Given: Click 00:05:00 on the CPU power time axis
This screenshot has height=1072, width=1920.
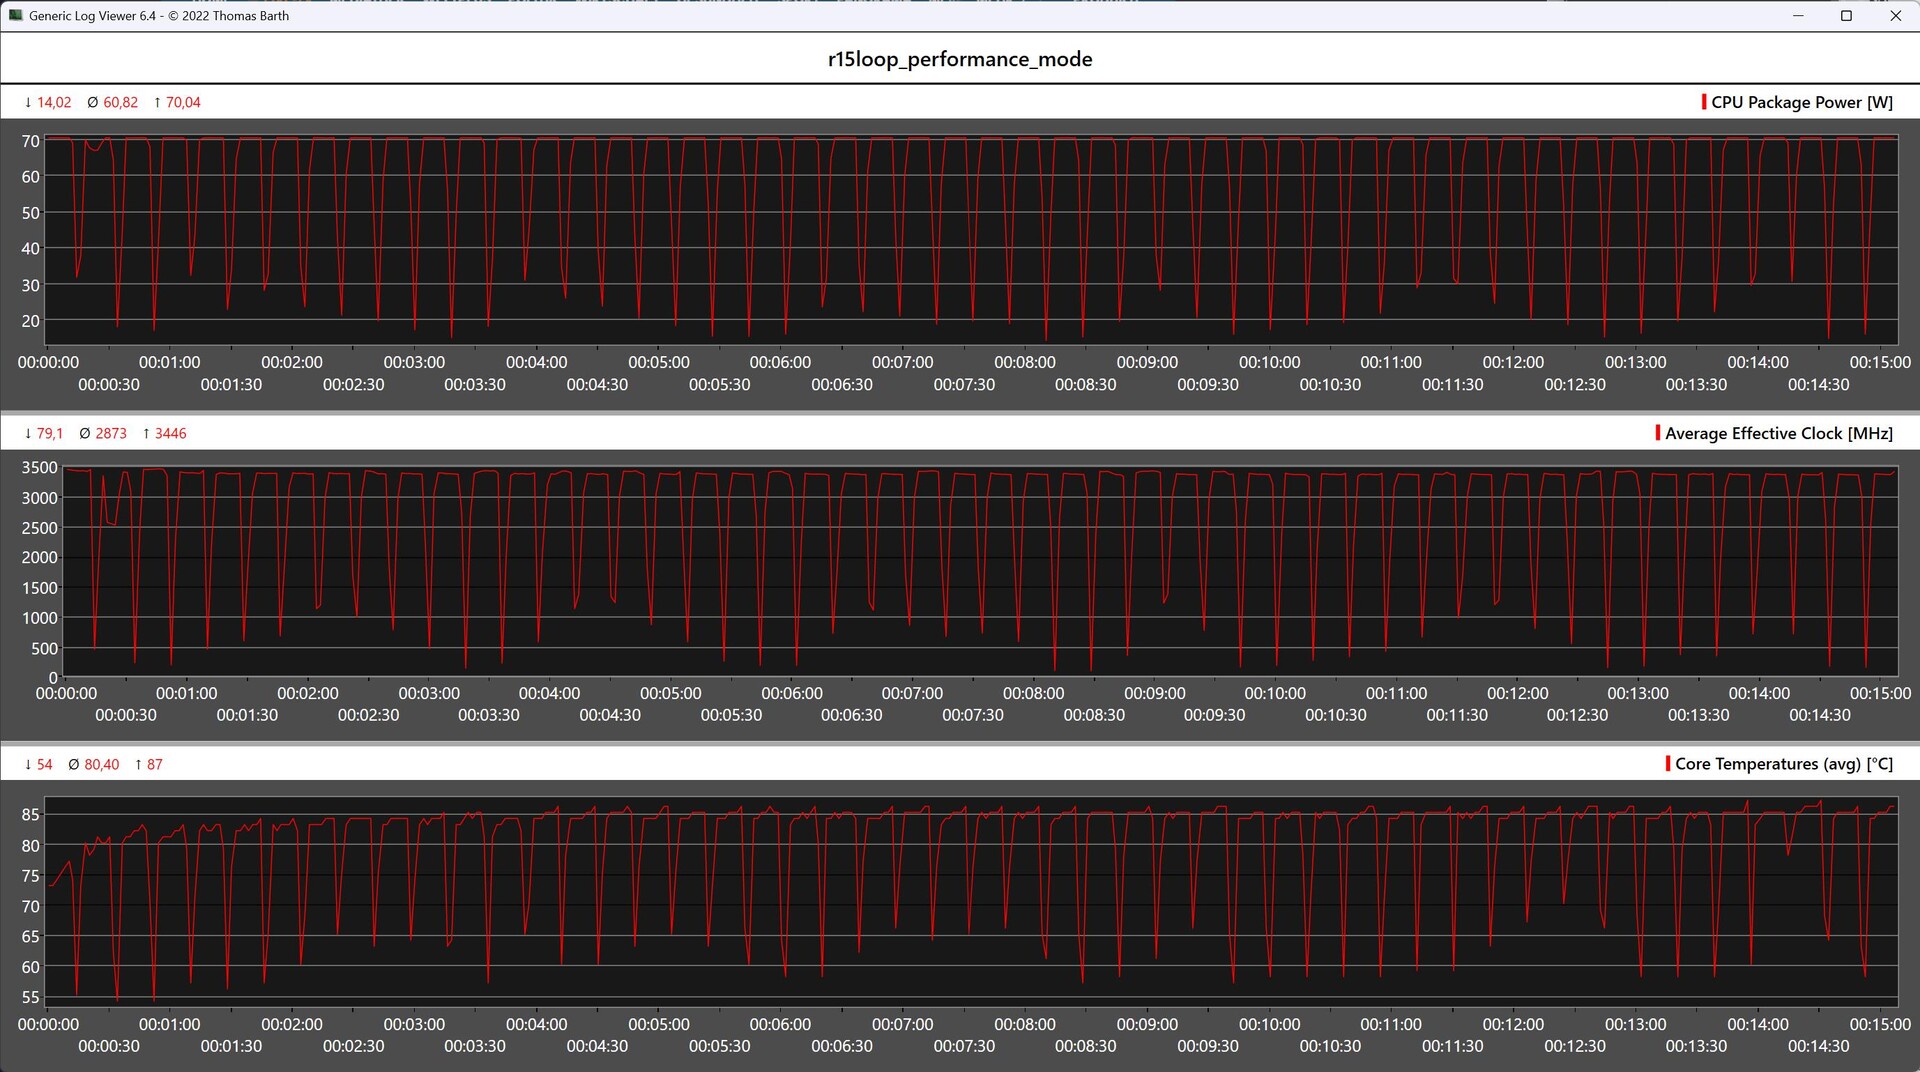Looking at the screenshot, I should [x=658, y=362].
